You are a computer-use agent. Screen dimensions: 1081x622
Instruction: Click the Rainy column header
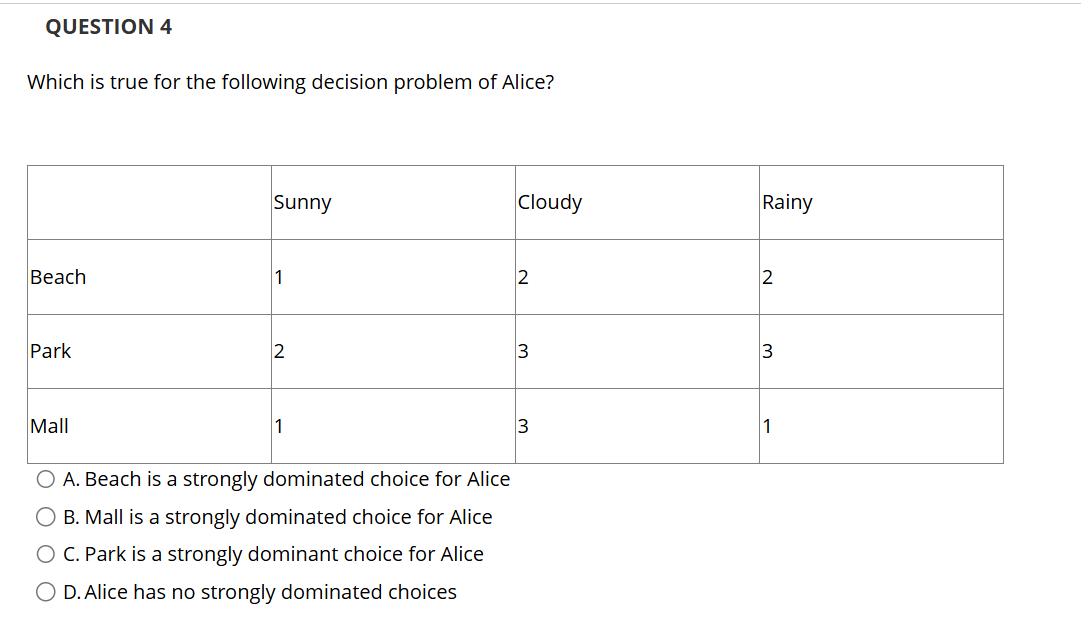point(787,203)
